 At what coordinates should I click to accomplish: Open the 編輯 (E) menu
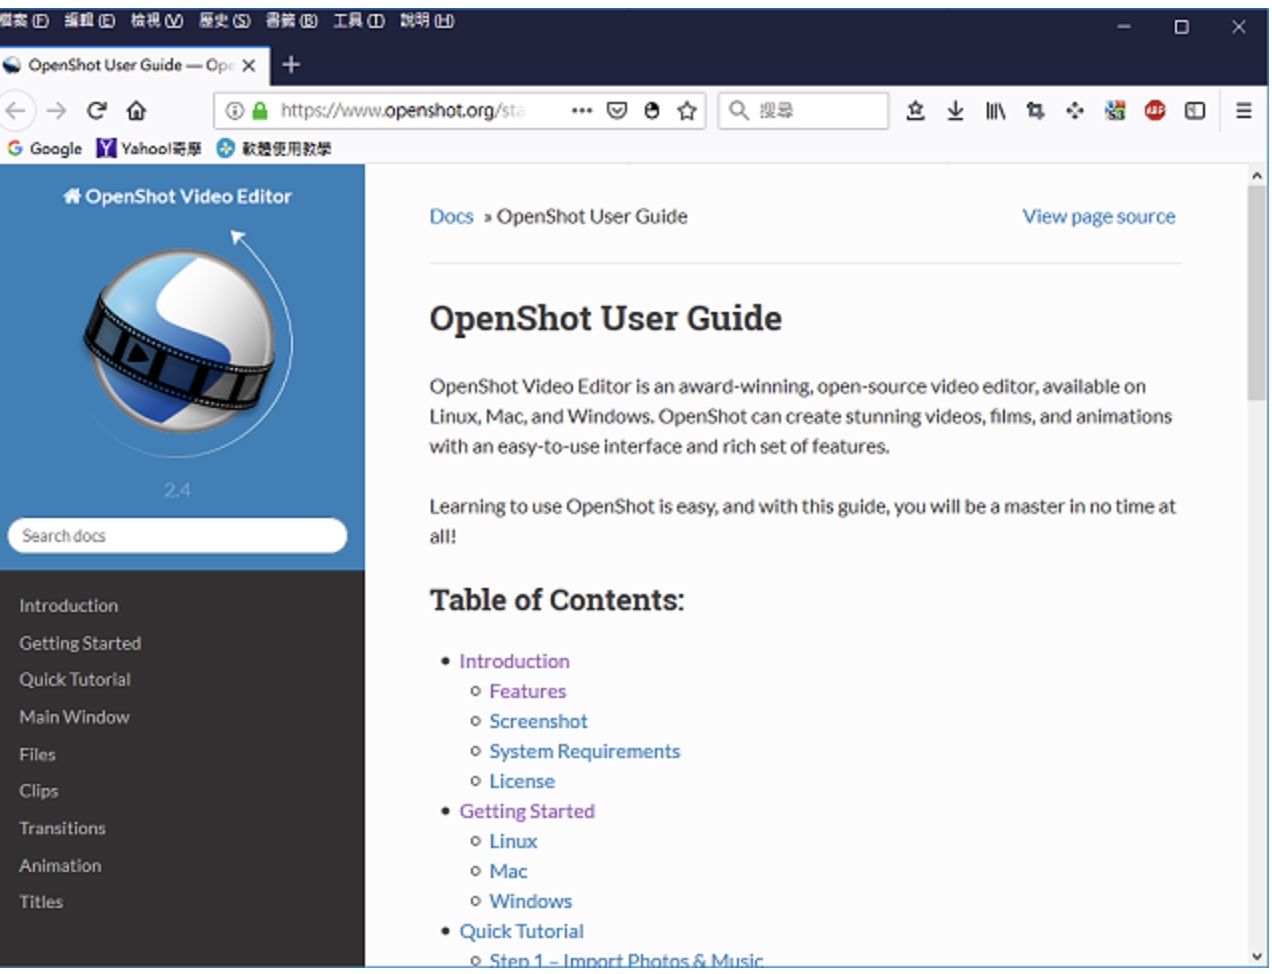(x=89, y=20)
